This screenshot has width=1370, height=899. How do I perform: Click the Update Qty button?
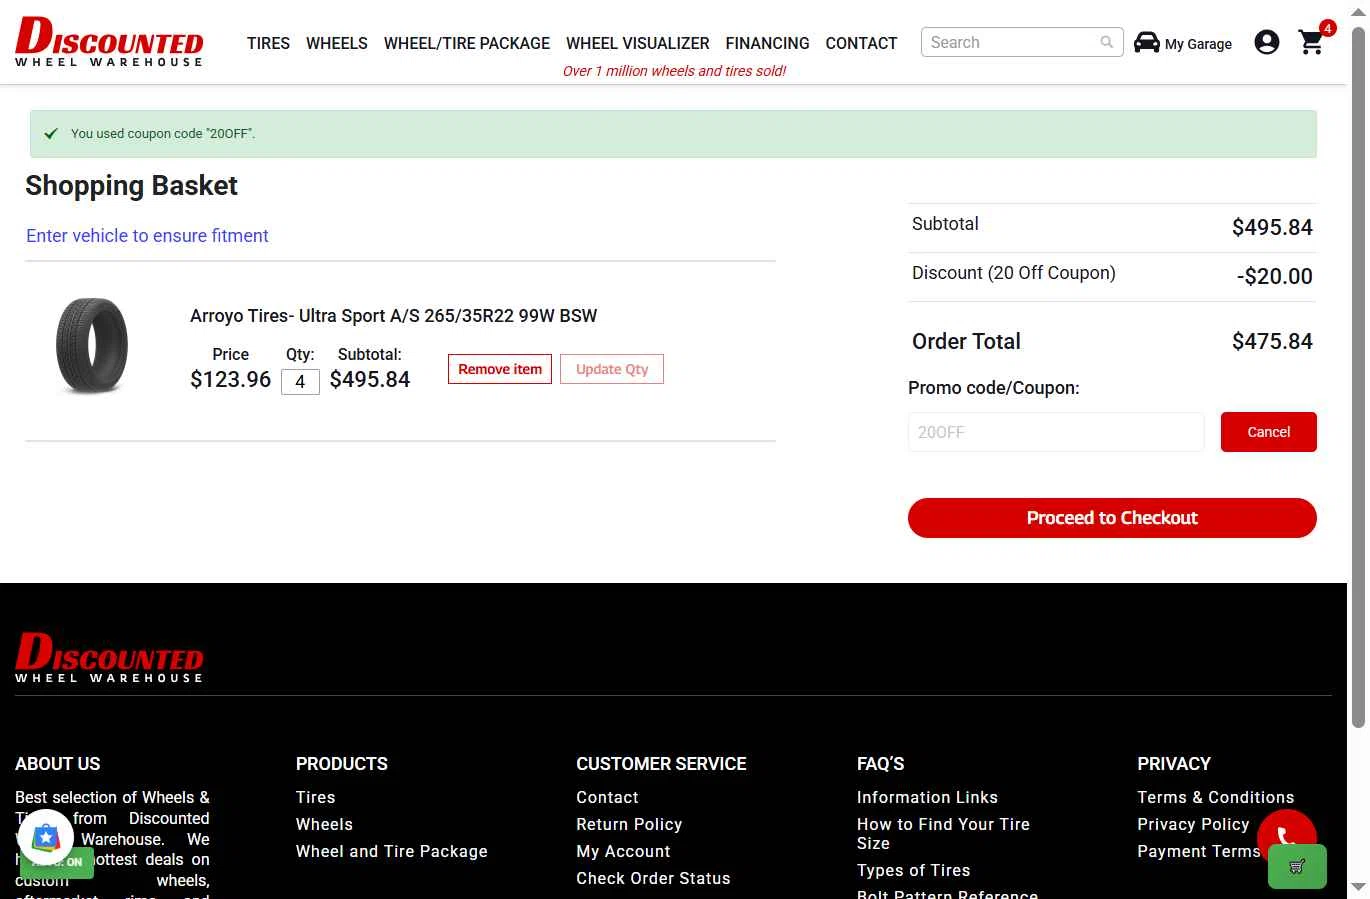(612, 369)
